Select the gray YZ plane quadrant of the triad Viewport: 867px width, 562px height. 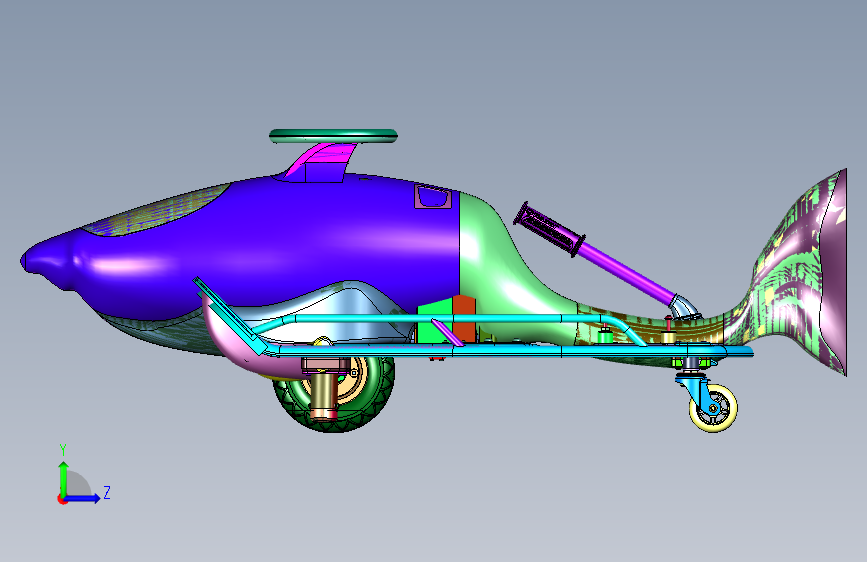77,484
